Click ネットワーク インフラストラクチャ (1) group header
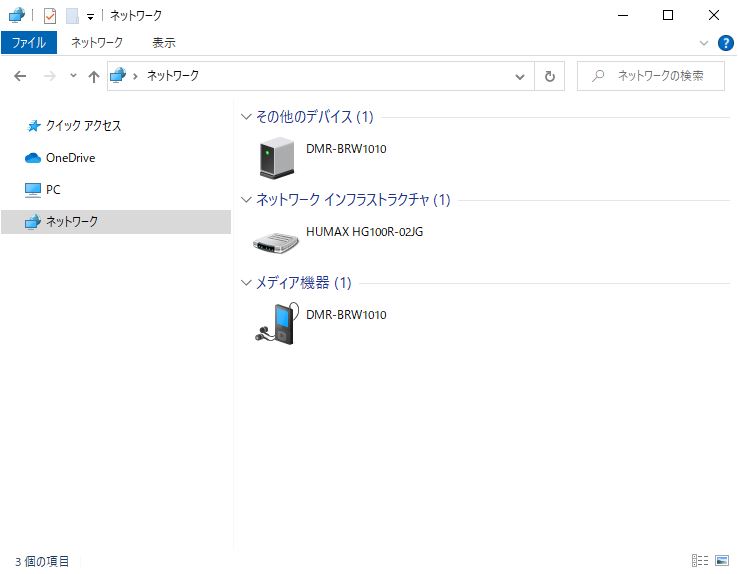Image resolution: width=738 pixels, height=574 pixels. pyautogui.click(x=353, y=200)
